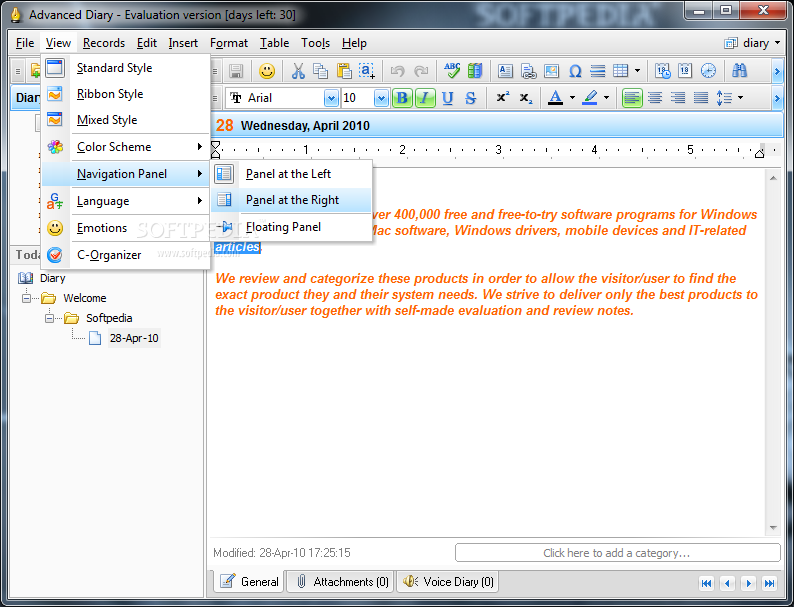Click the Select All icon
The width and height of the screenshot is (794, 607).
[367, 71]
